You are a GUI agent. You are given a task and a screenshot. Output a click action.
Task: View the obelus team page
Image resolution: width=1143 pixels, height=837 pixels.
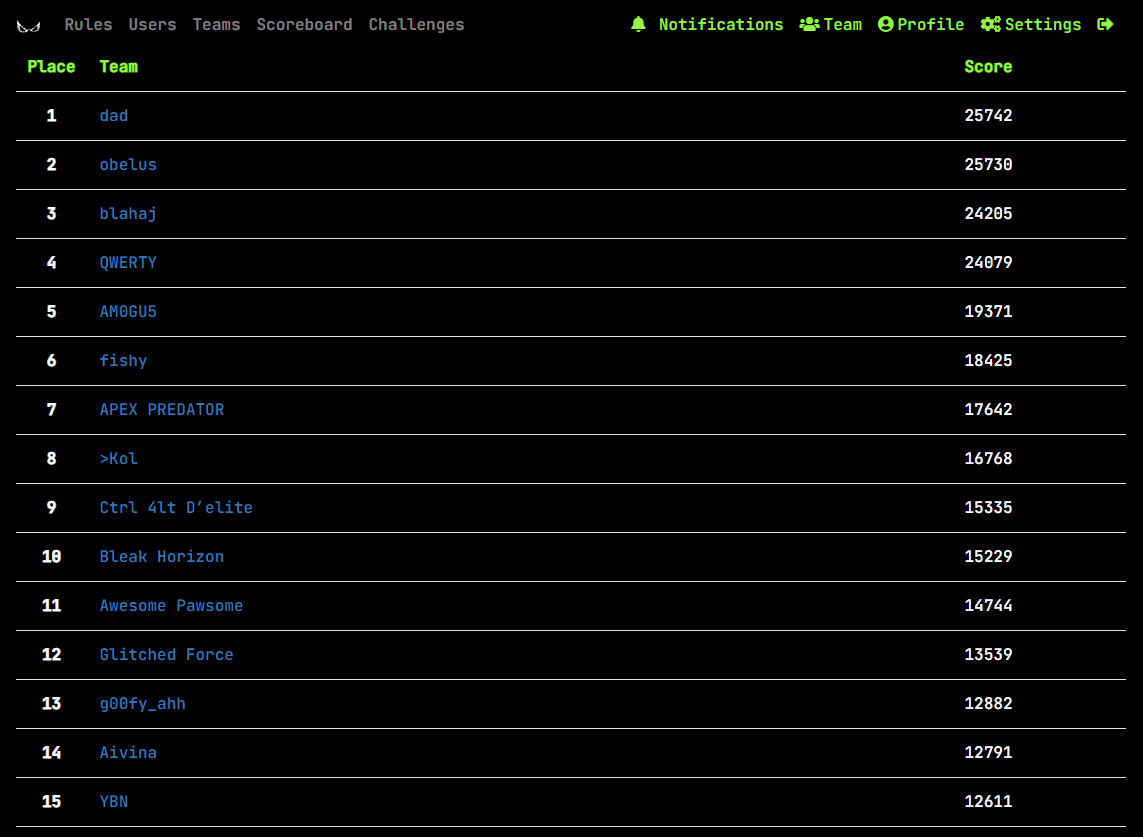128,165
